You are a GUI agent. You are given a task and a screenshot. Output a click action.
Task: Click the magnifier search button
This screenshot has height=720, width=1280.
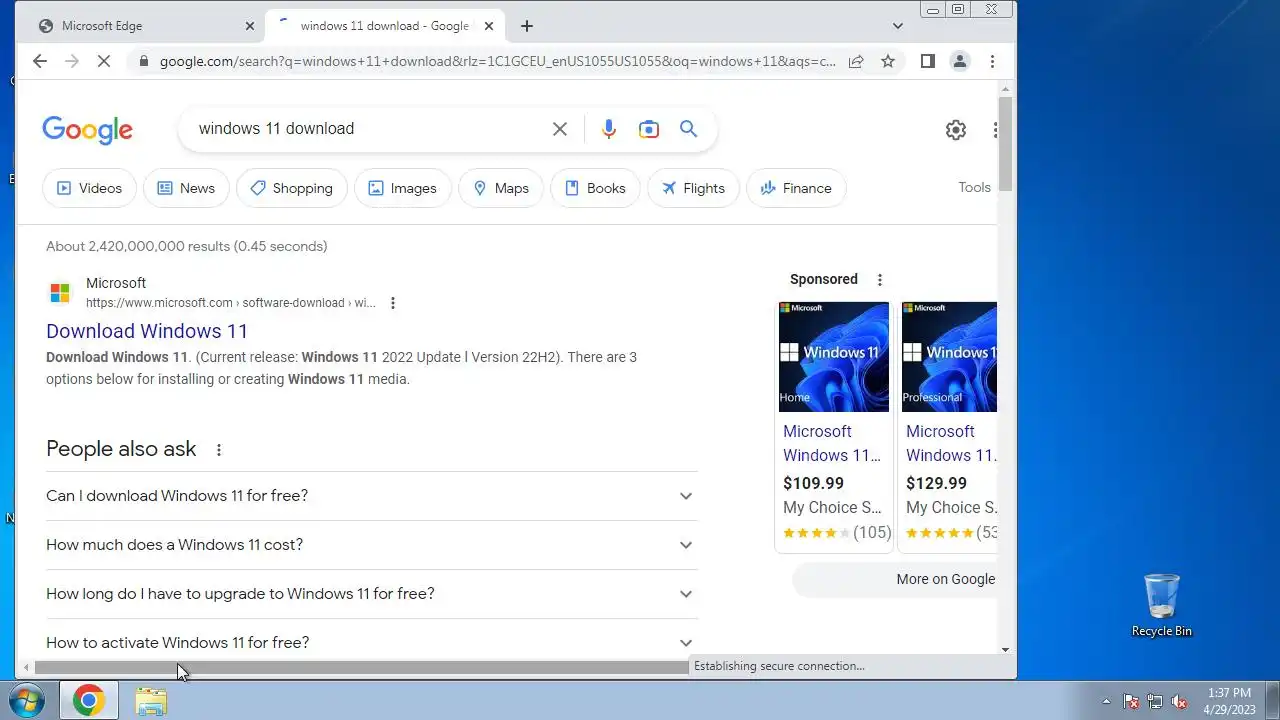[x=688, y=129]
